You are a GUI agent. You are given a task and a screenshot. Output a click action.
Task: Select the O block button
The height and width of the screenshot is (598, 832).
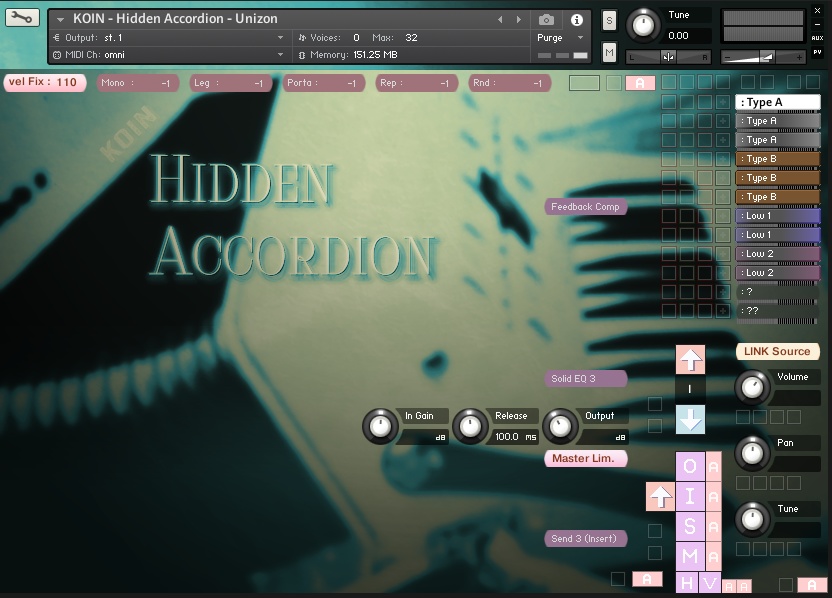pos(690,466)
